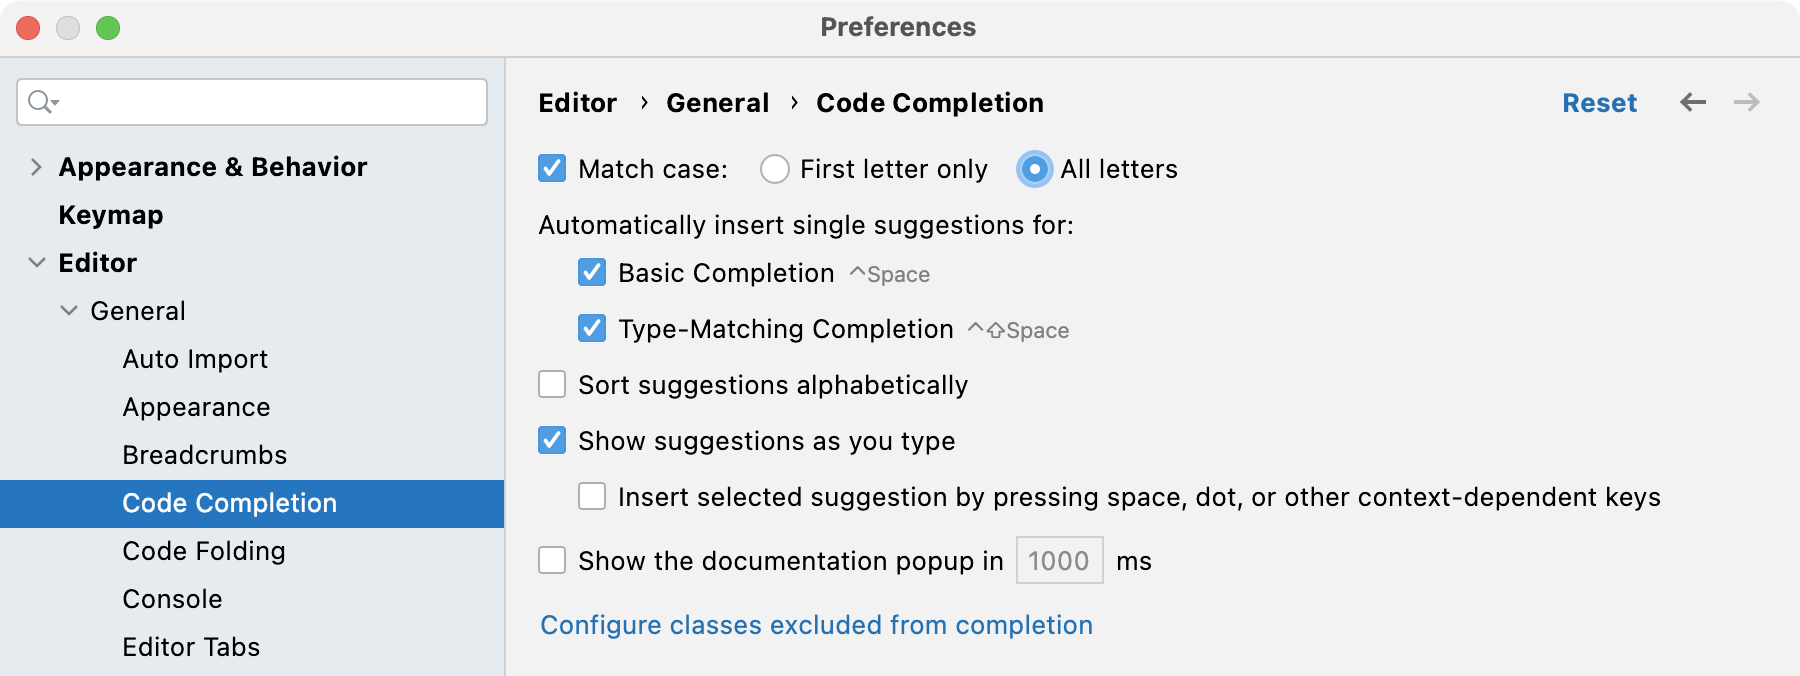Select First letter only radio button
Screen dimensions: 1800x676
(x=774, y=169)
